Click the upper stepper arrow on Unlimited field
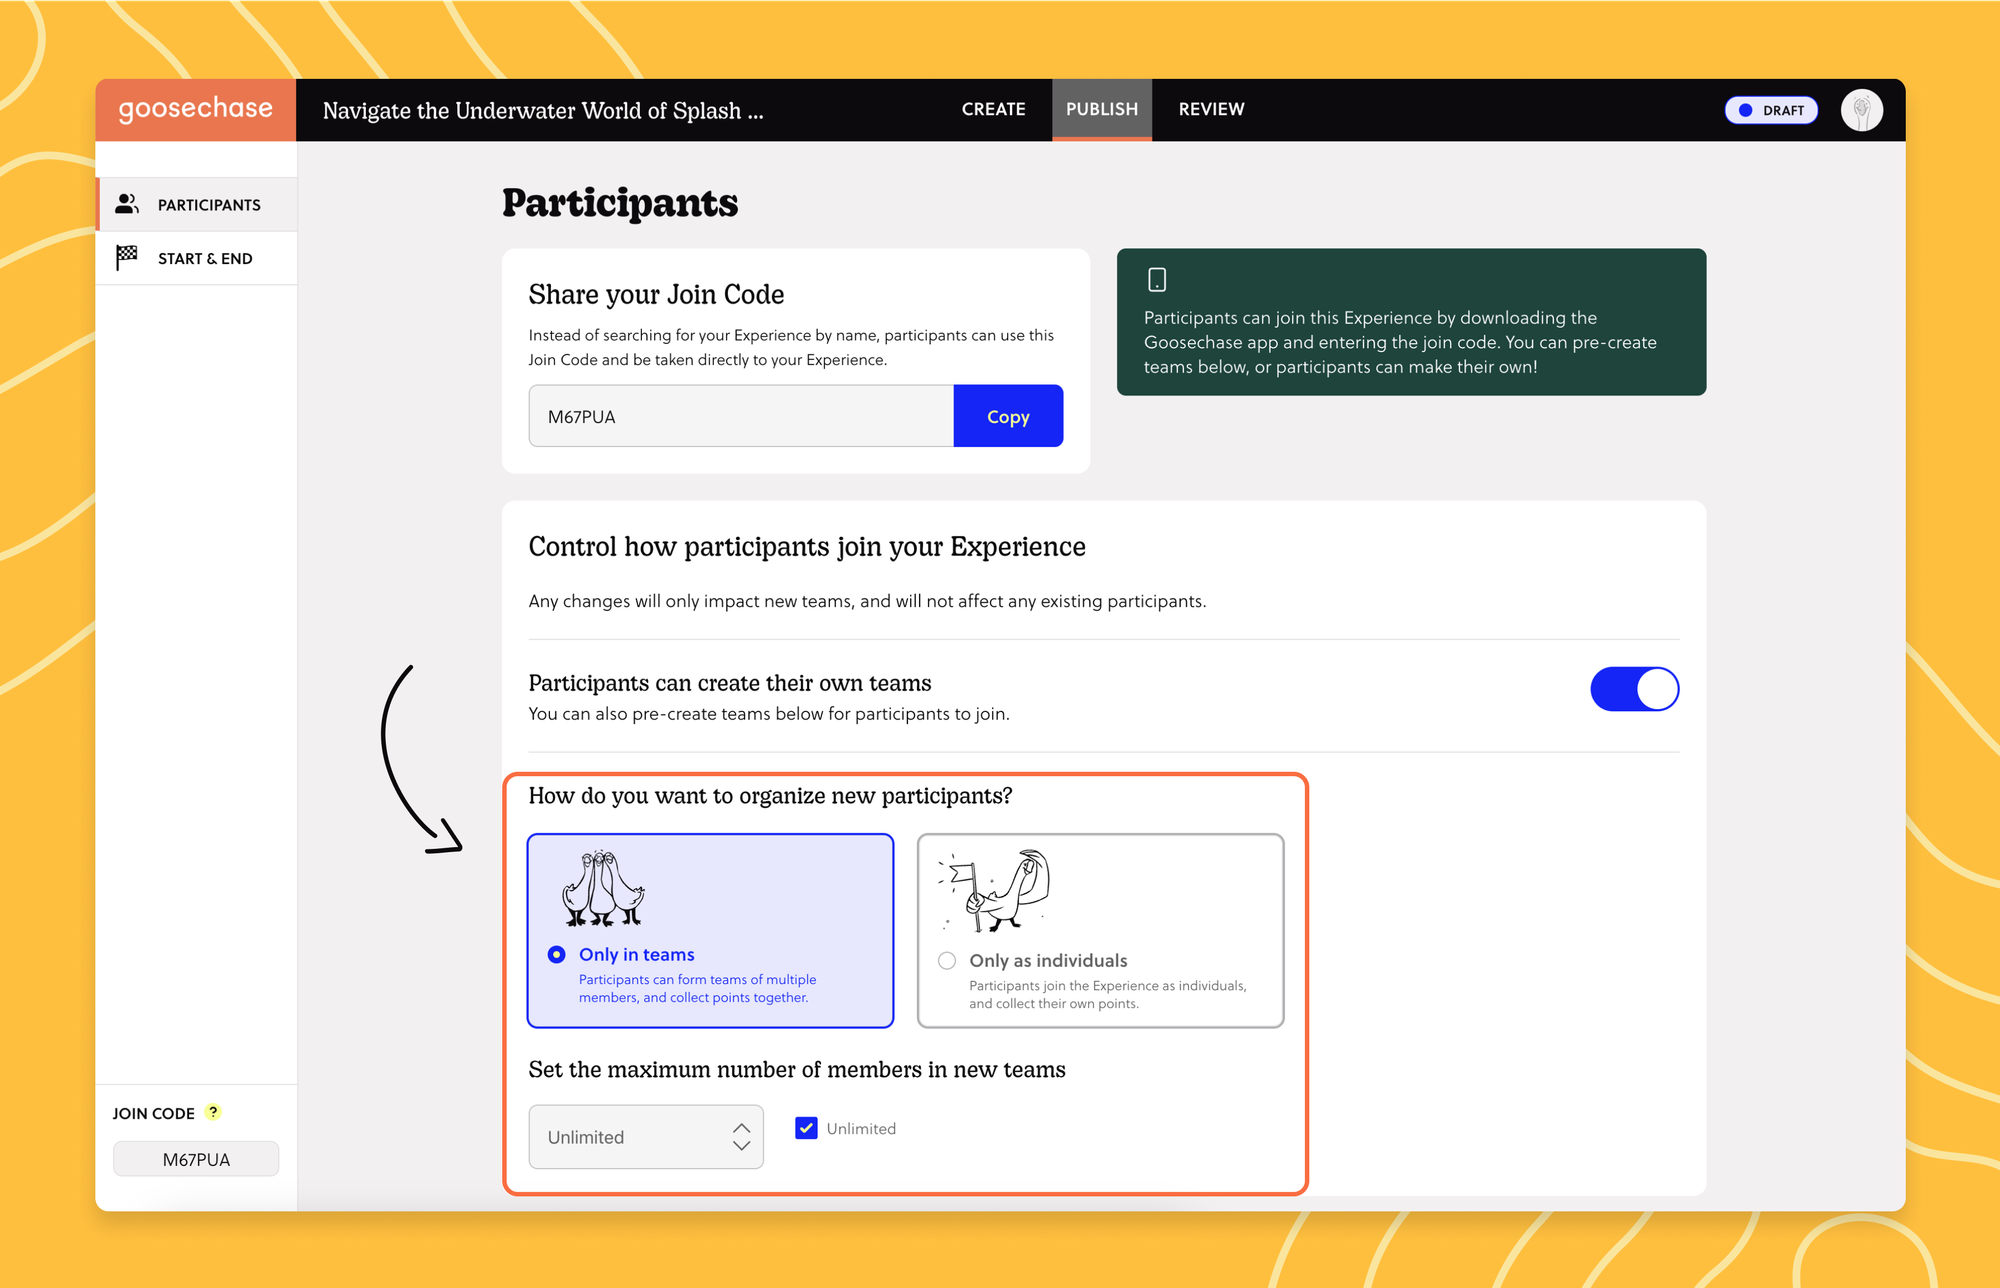The width and height of the screenshot is (2000, 1288). 741,1127
